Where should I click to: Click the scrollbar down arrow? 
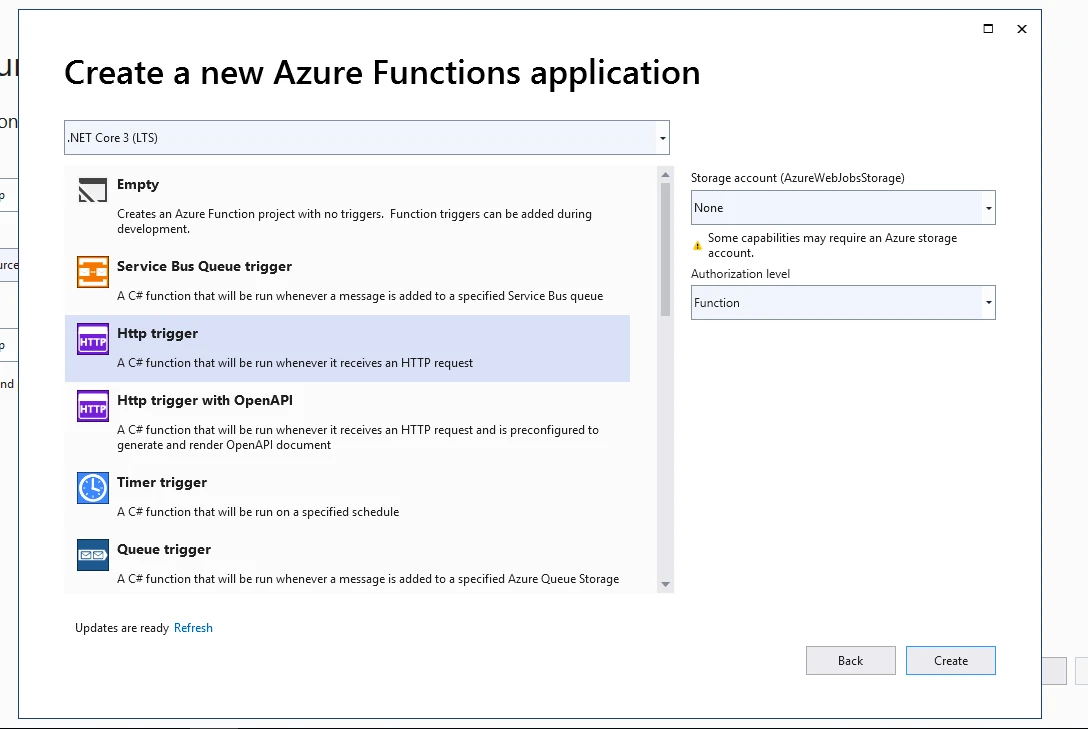click(664, 583)
